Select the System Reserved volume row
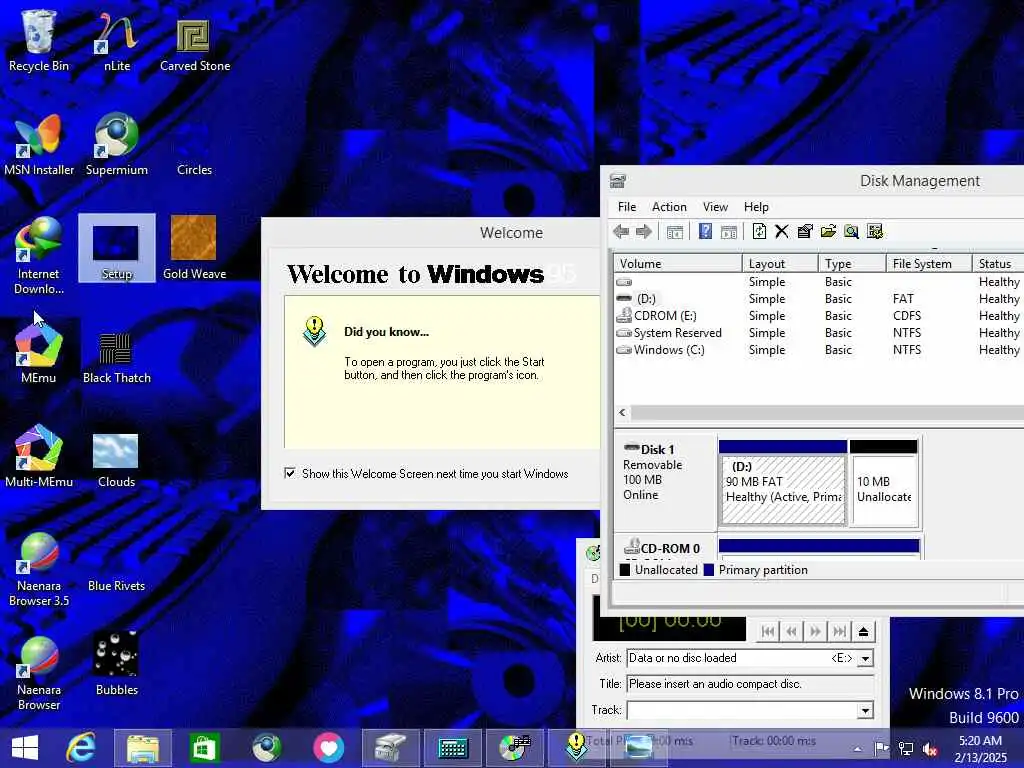This screenshot has height=768, width=1024. tap(819, 333)
